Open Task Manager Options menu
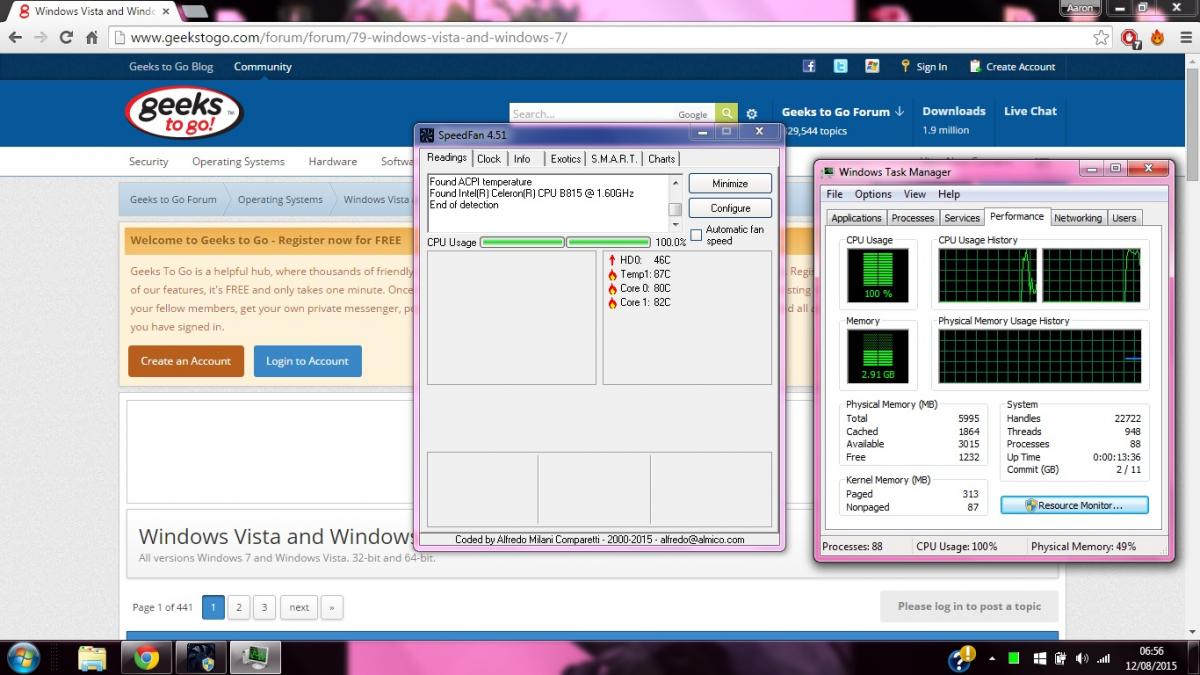This screenshot has height=675, width=1200. click(x=873, y=194)
